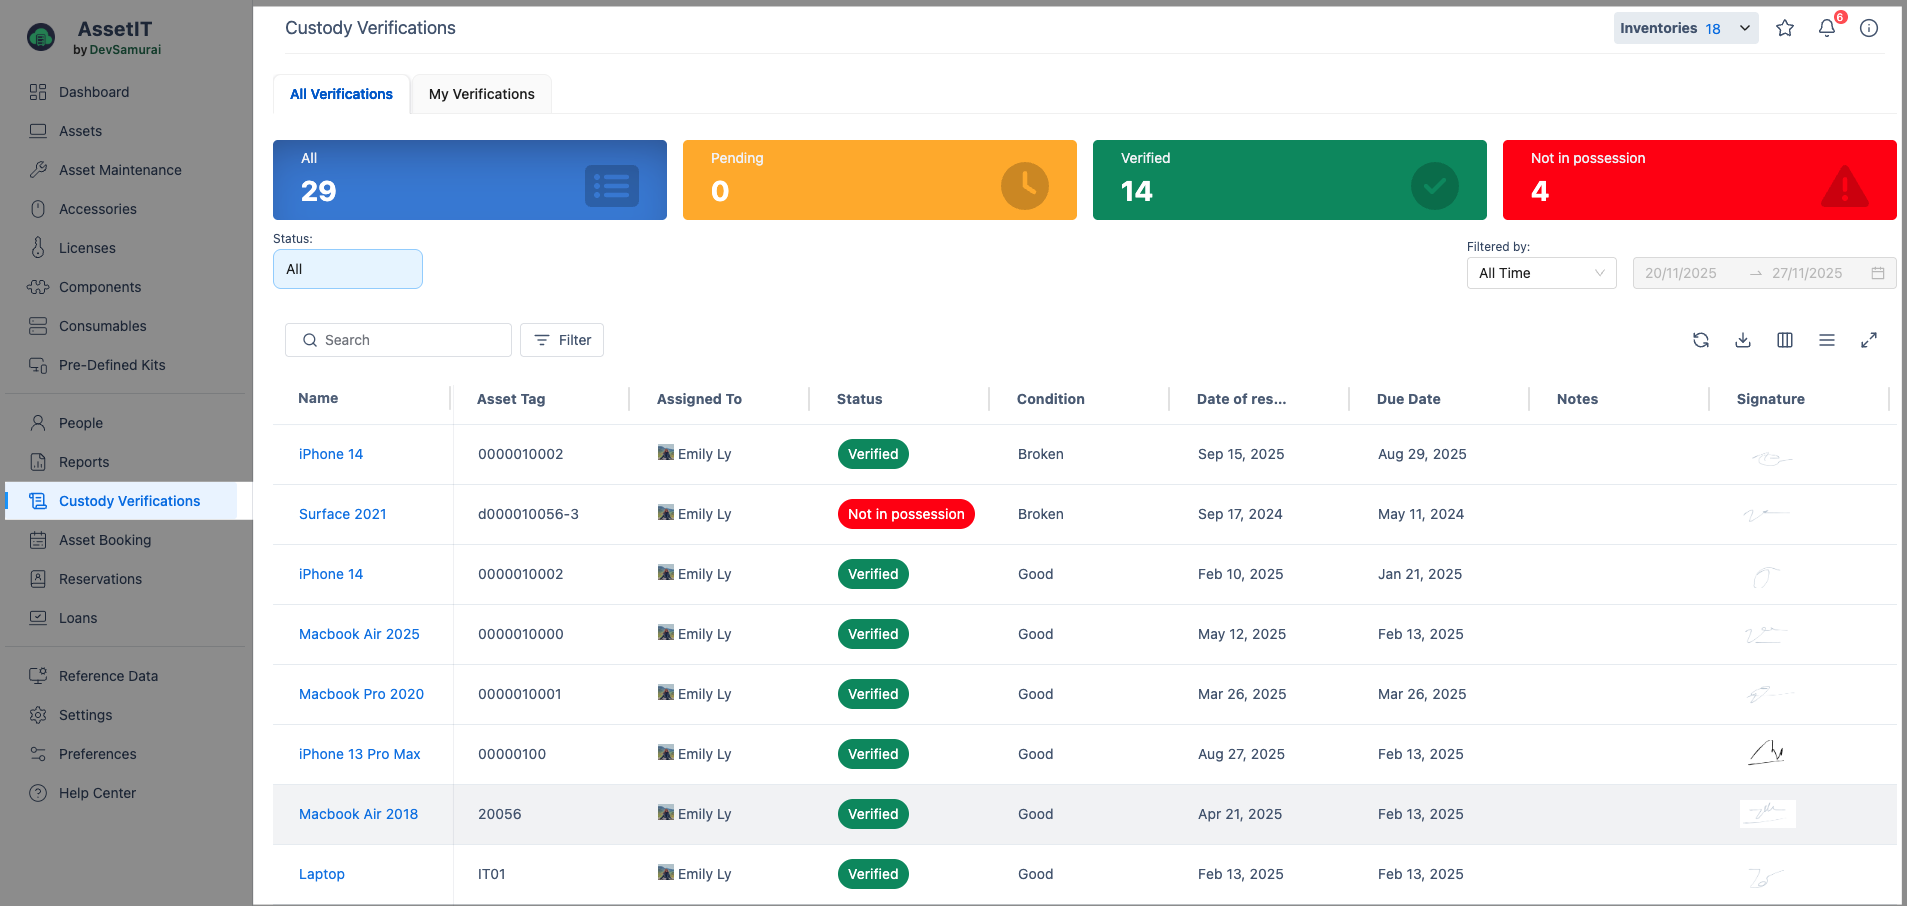Click the row density lines icon
This screenshot has width=1907, height=906.
(1826, 340)
